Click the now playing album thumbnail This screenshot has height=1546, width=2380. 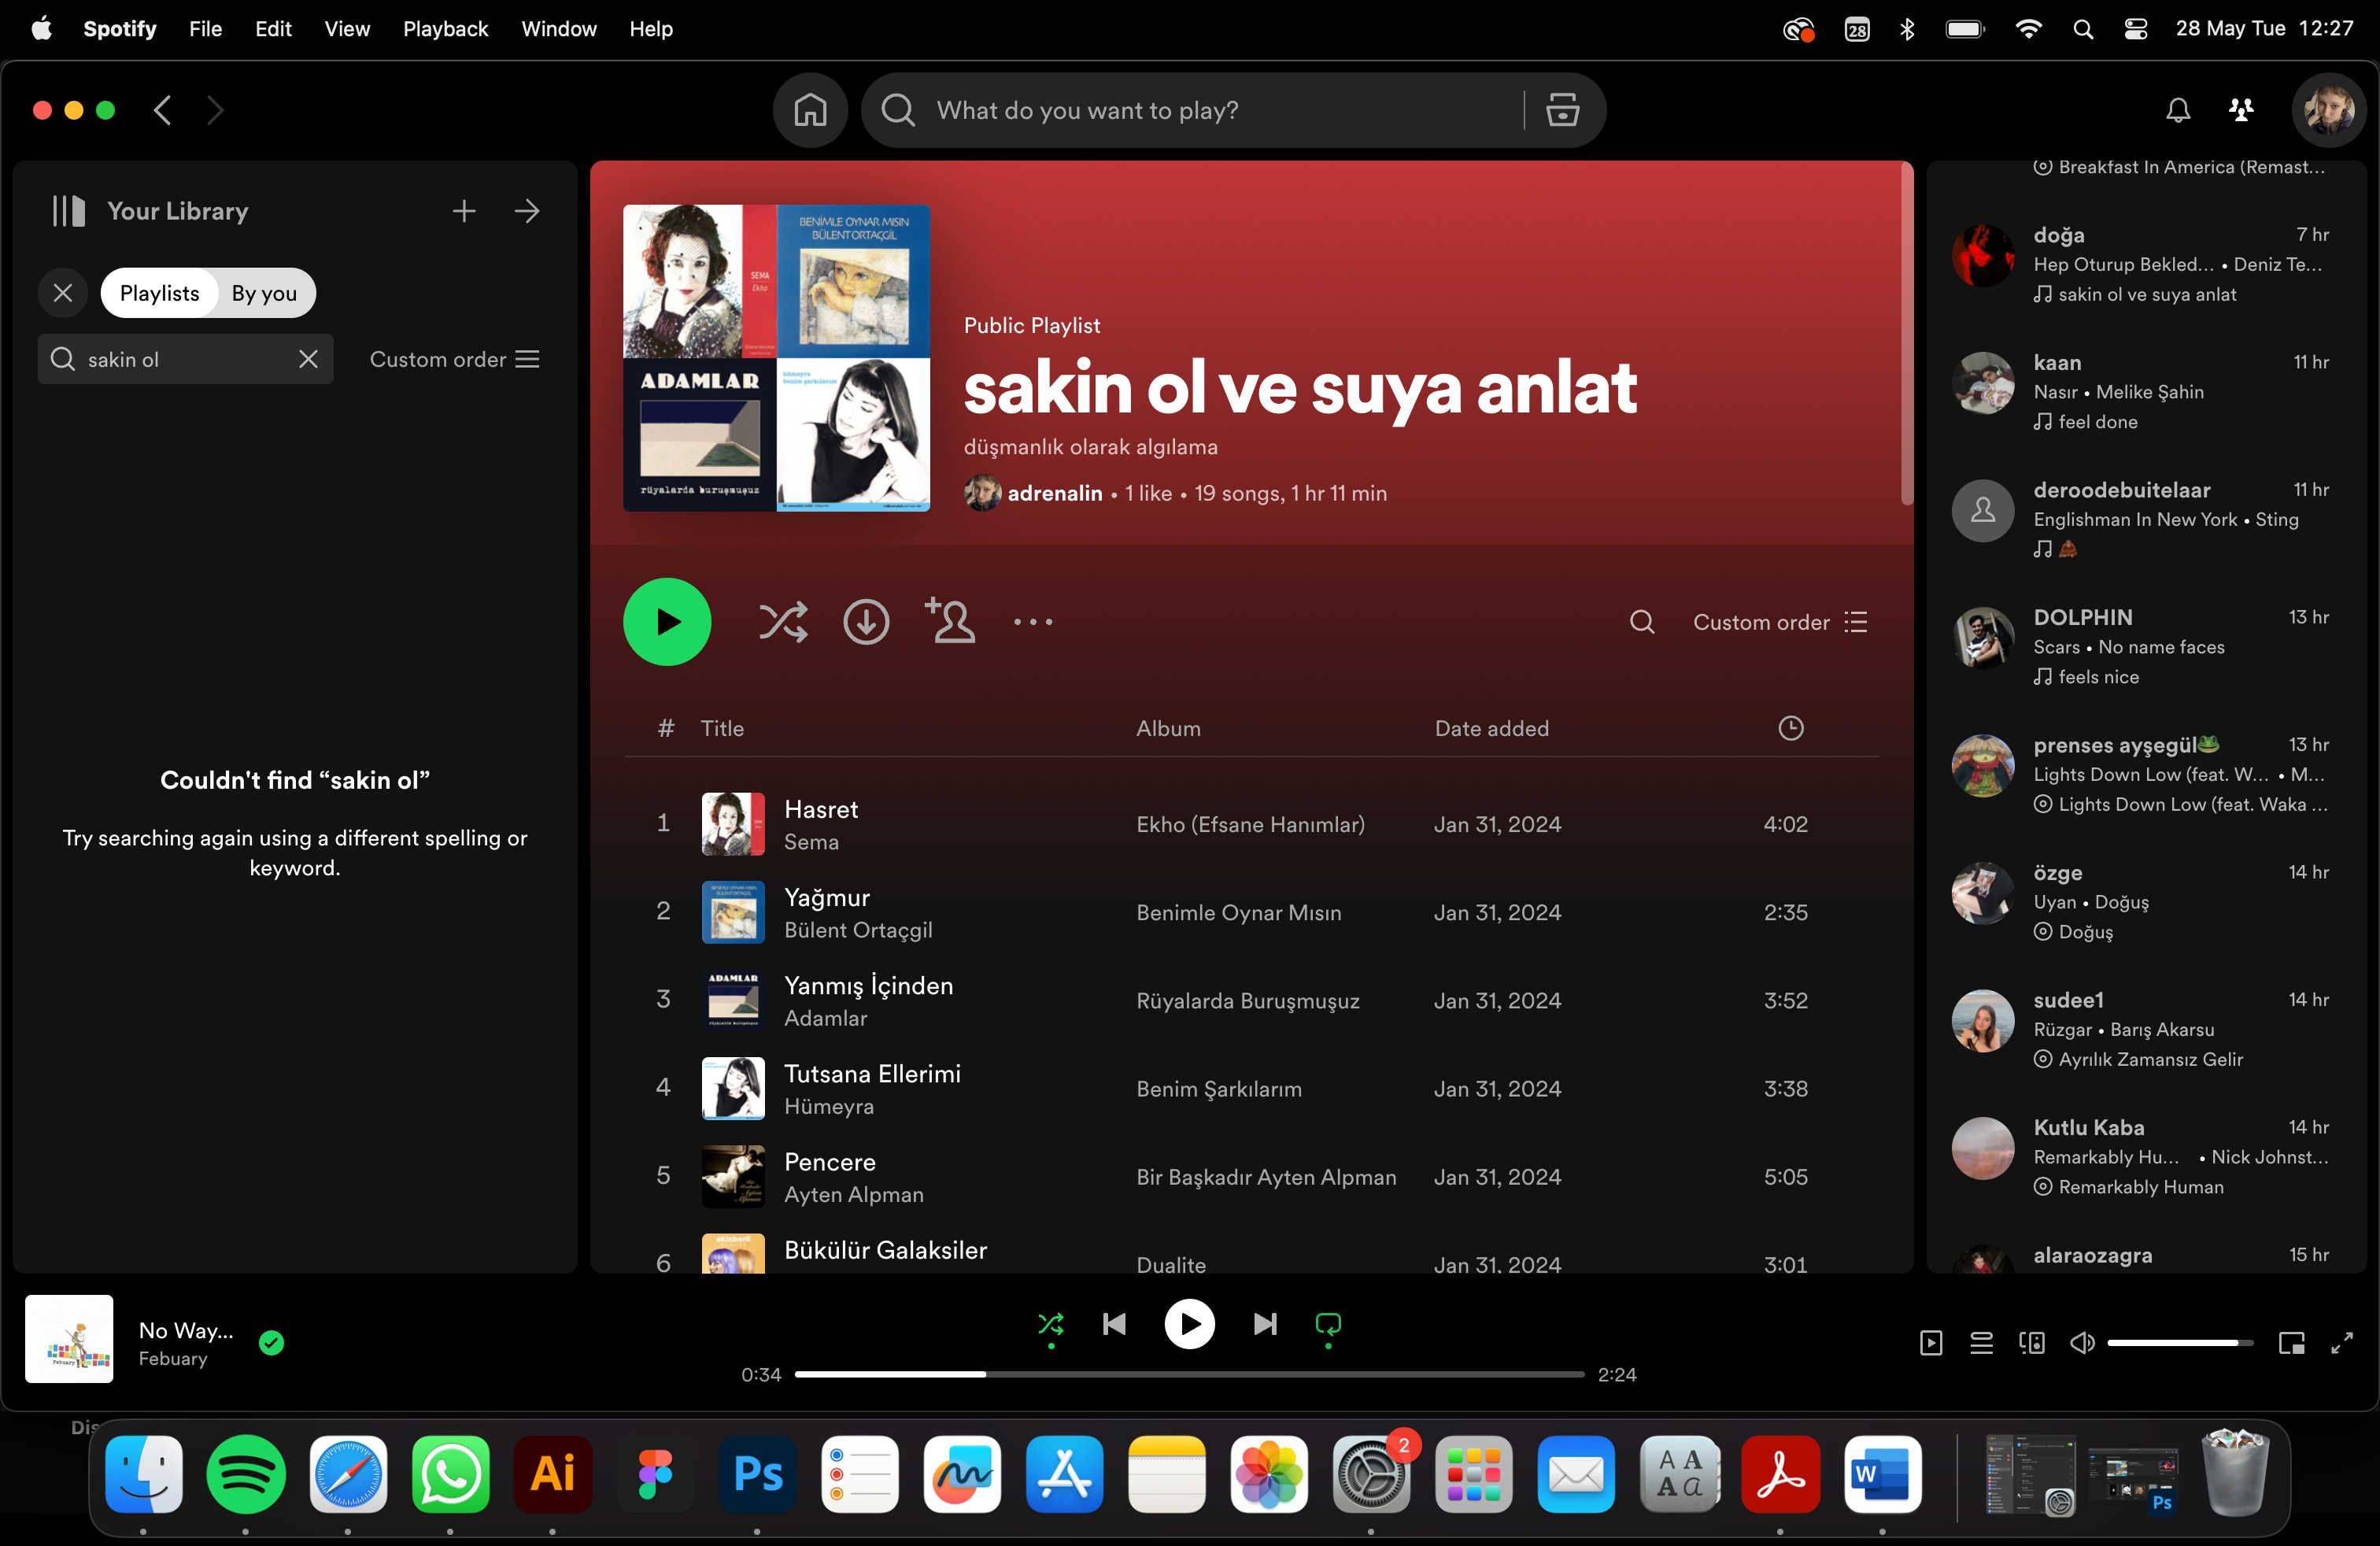coord(69,1339)
